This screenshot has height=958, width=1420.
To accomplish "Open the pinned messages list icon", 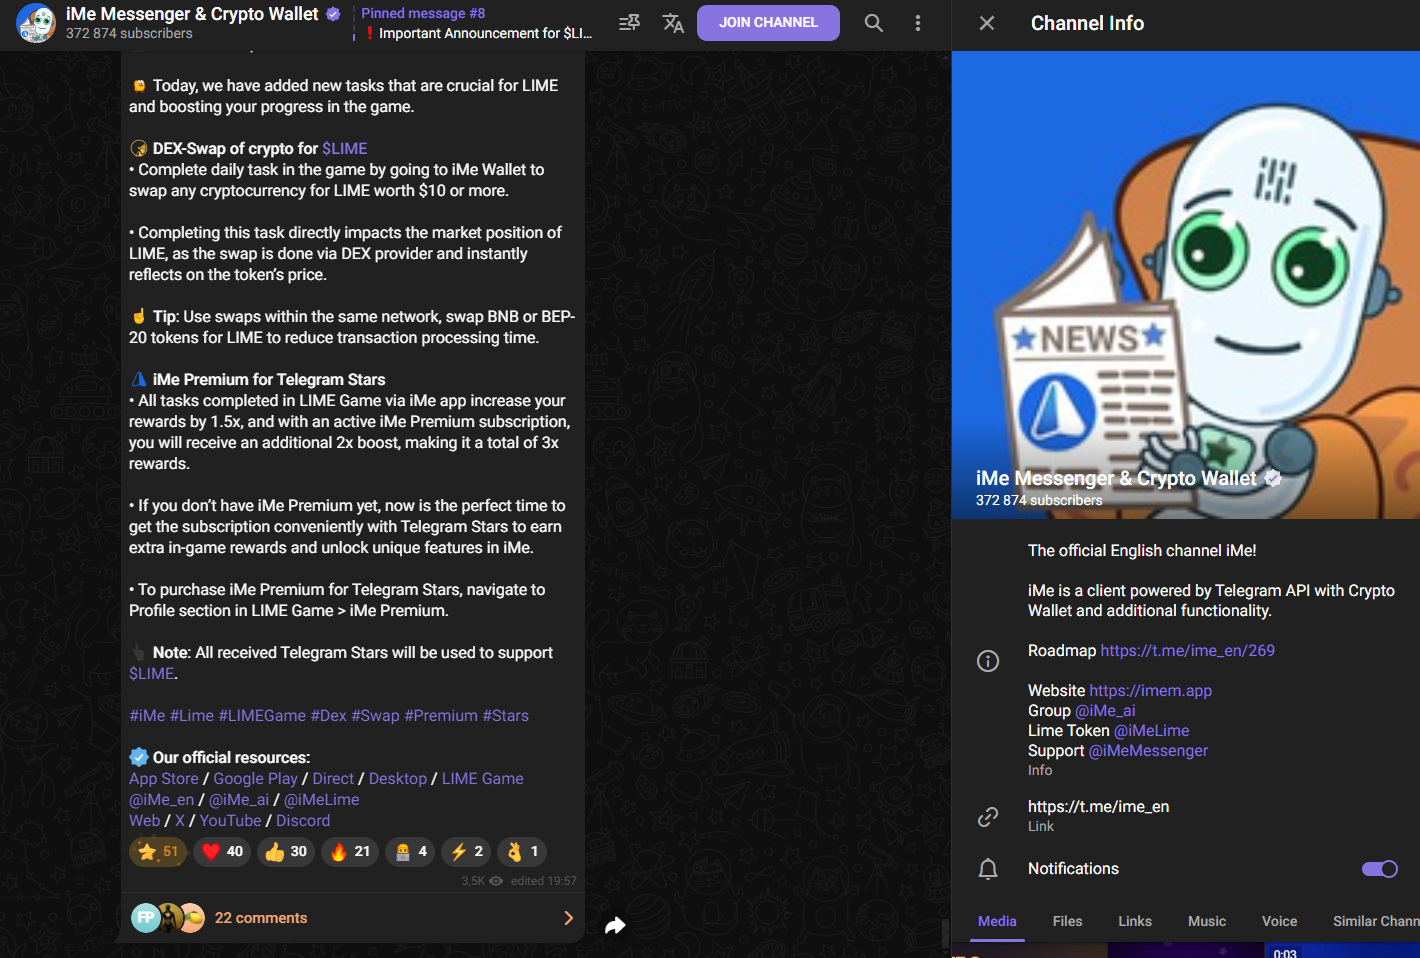I will pos(629,23).
